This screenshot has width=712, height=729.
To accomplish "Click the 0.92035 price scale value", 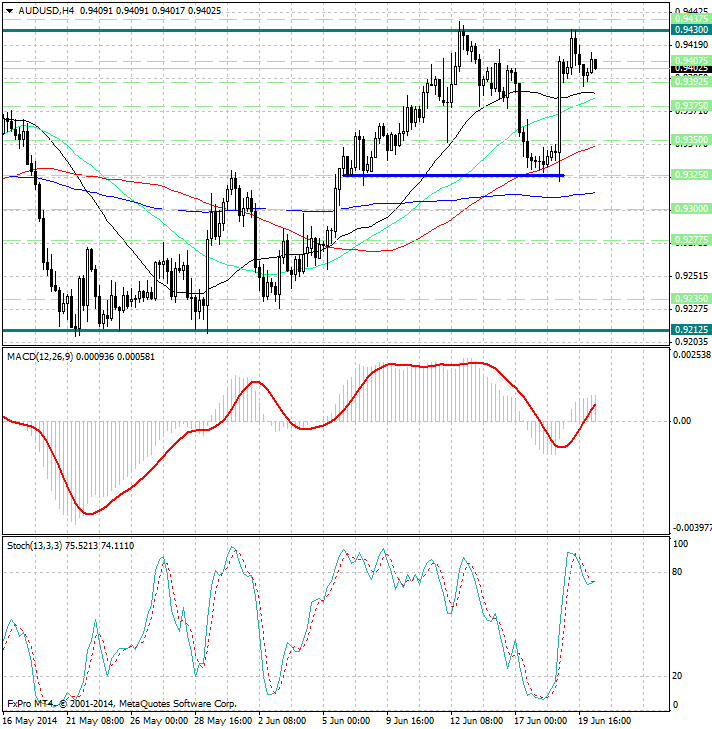I will click(691, 342).
